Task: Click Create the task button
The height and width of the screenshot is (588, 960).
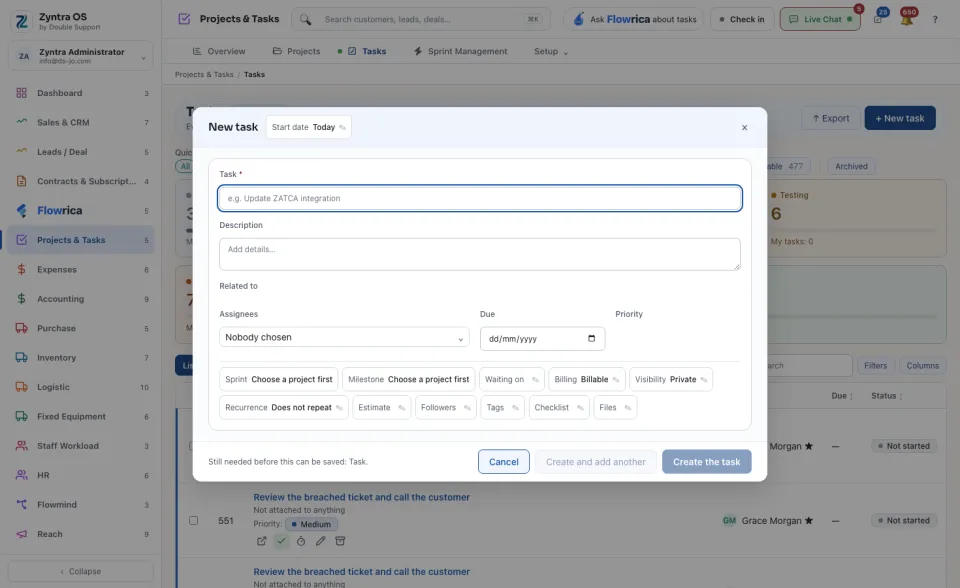Action: (707, 462)
